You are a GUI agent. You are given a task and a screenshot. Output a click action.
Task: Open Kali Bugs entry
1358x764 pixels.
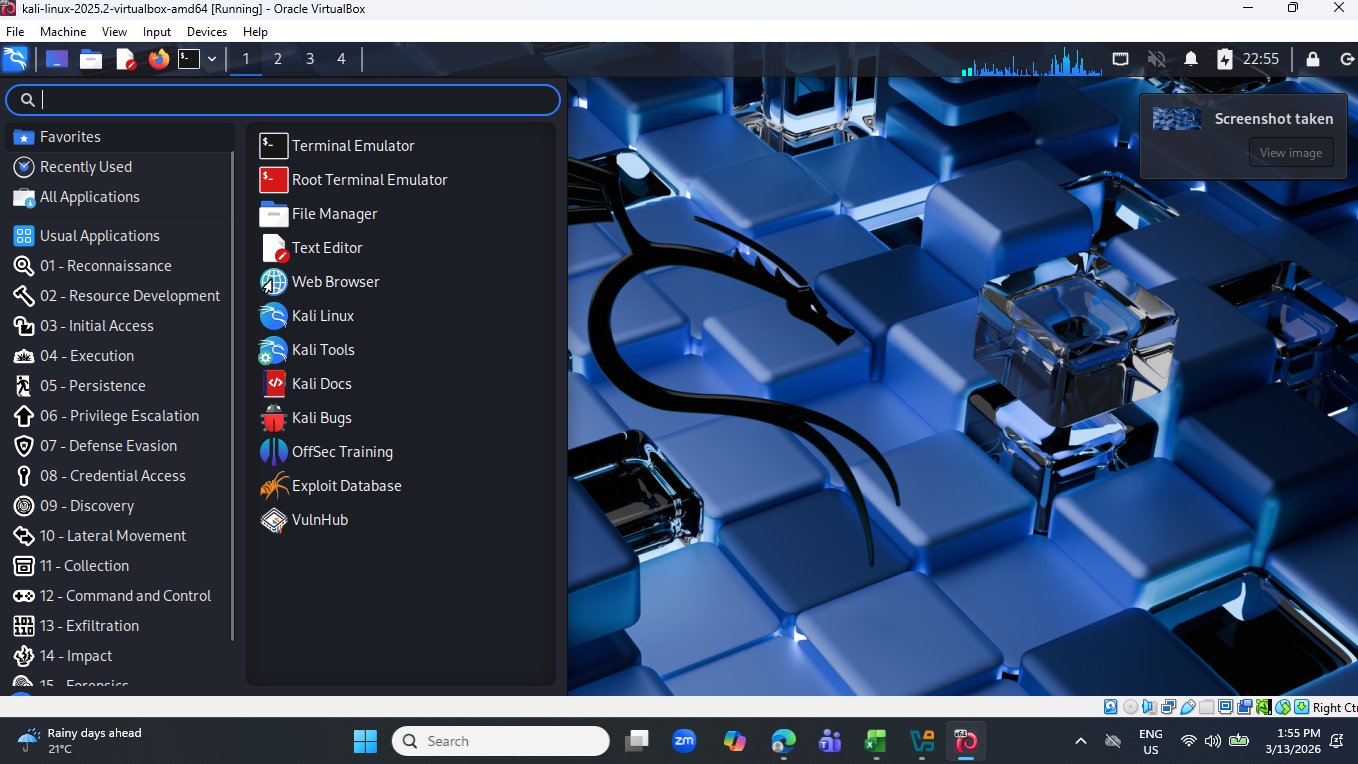click(401, 418)
